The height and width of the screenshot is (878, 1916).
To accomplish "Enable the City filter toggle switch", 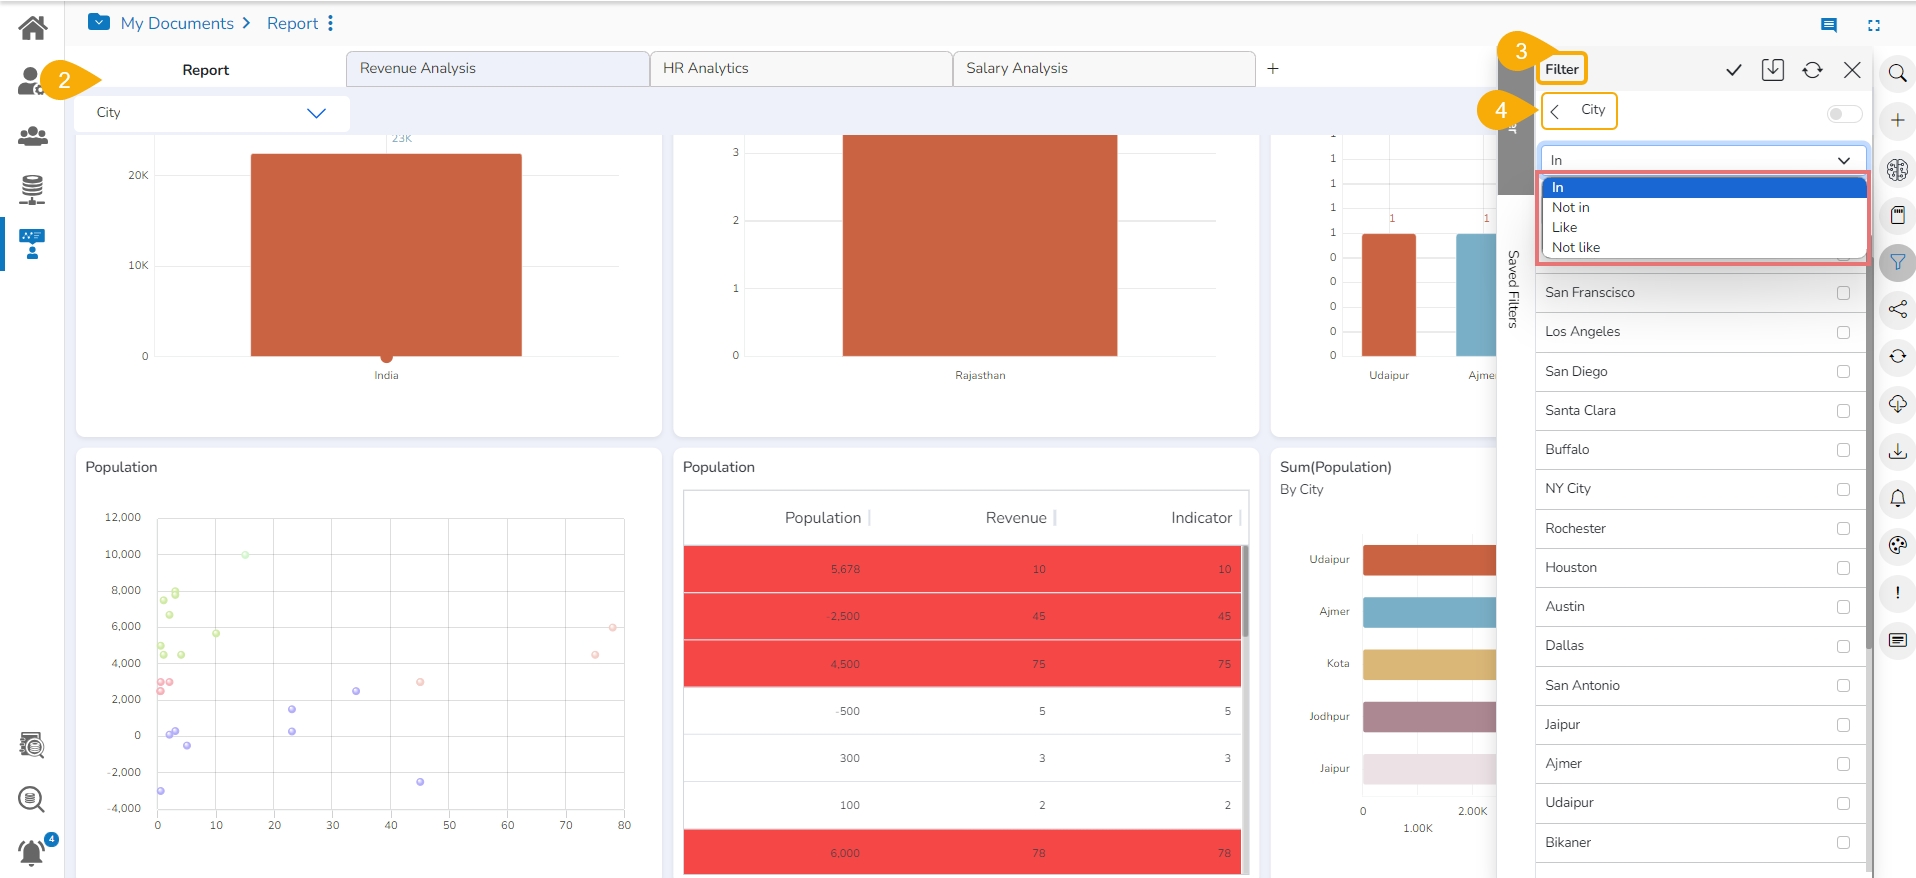I will tap(1844, 114).
